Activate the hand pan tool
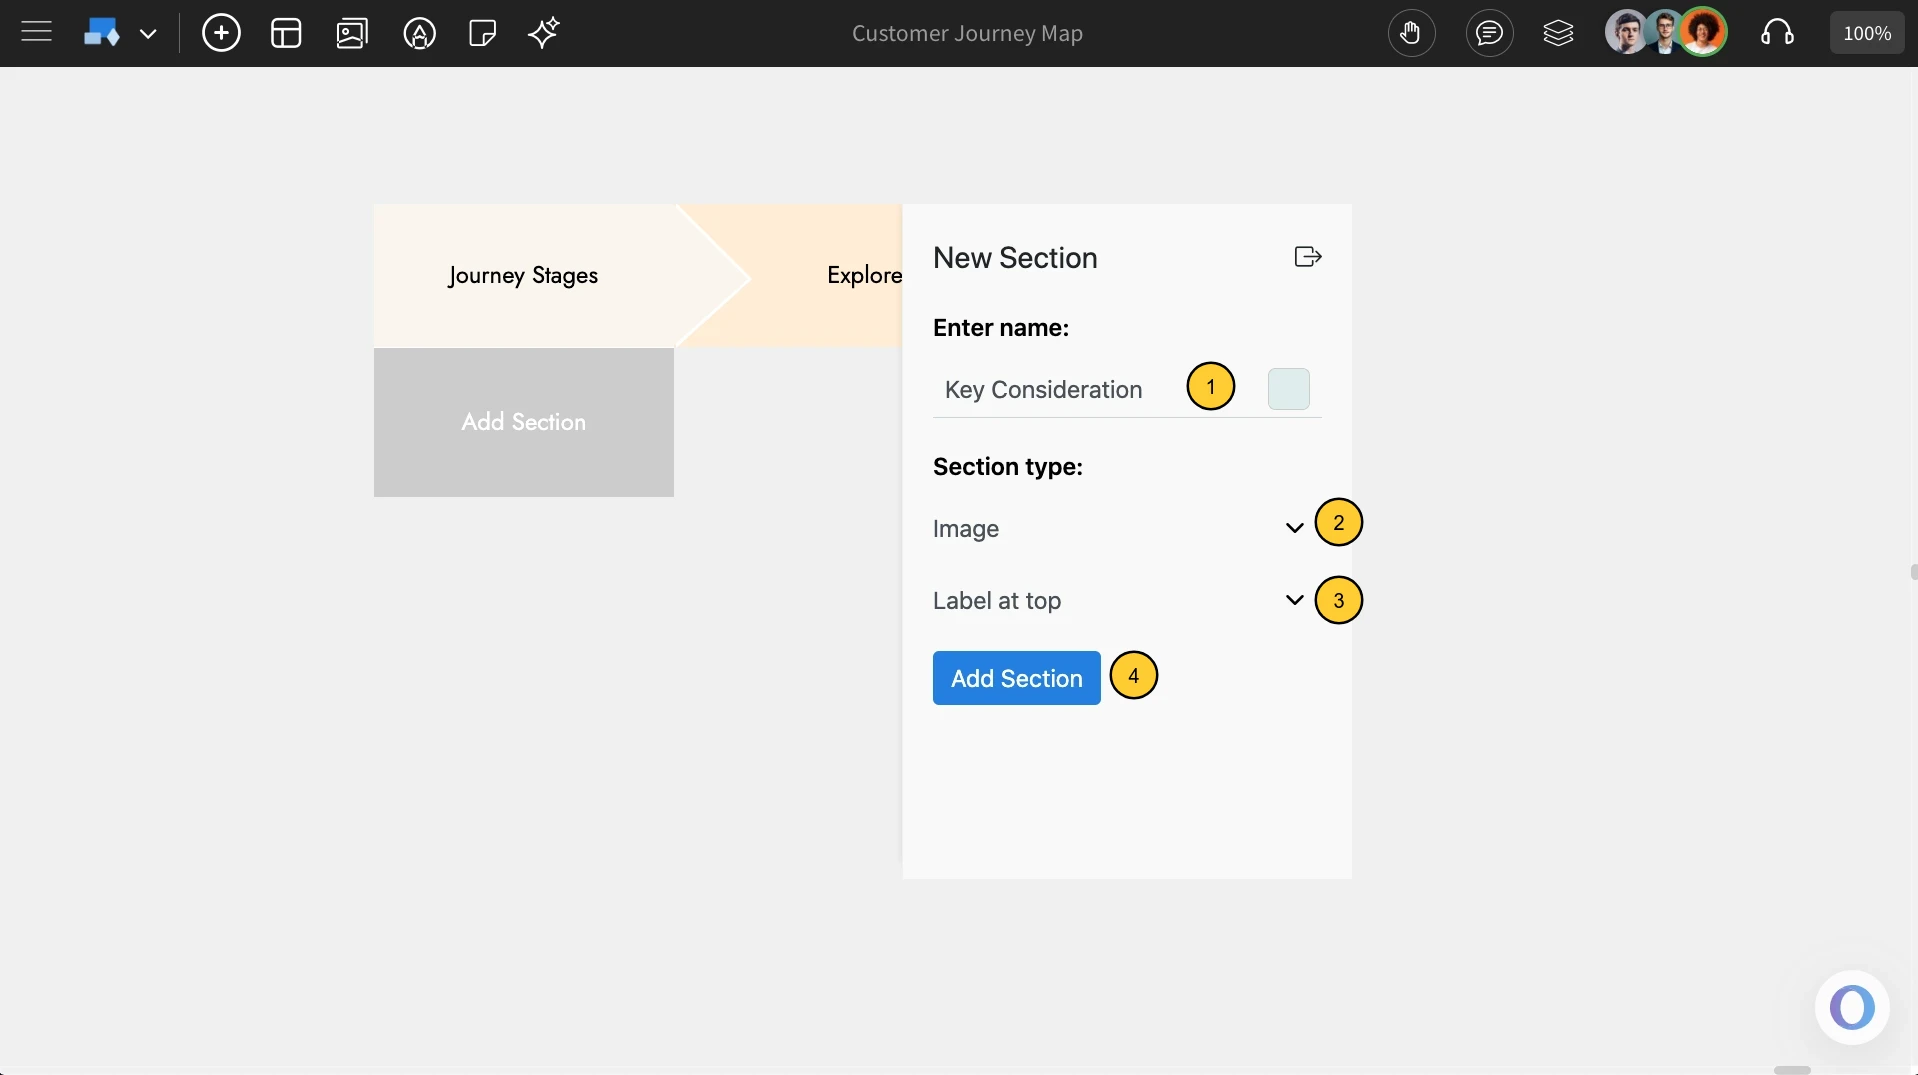 (x=1411, y=32)
